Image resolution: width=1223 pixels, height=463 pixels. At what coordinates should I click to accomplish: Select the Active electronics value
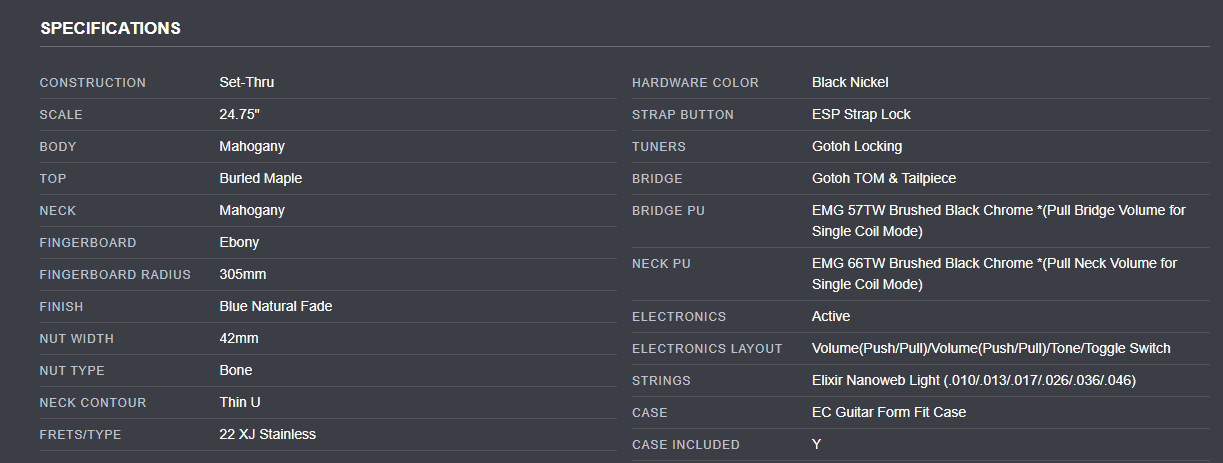click(831, 316)
